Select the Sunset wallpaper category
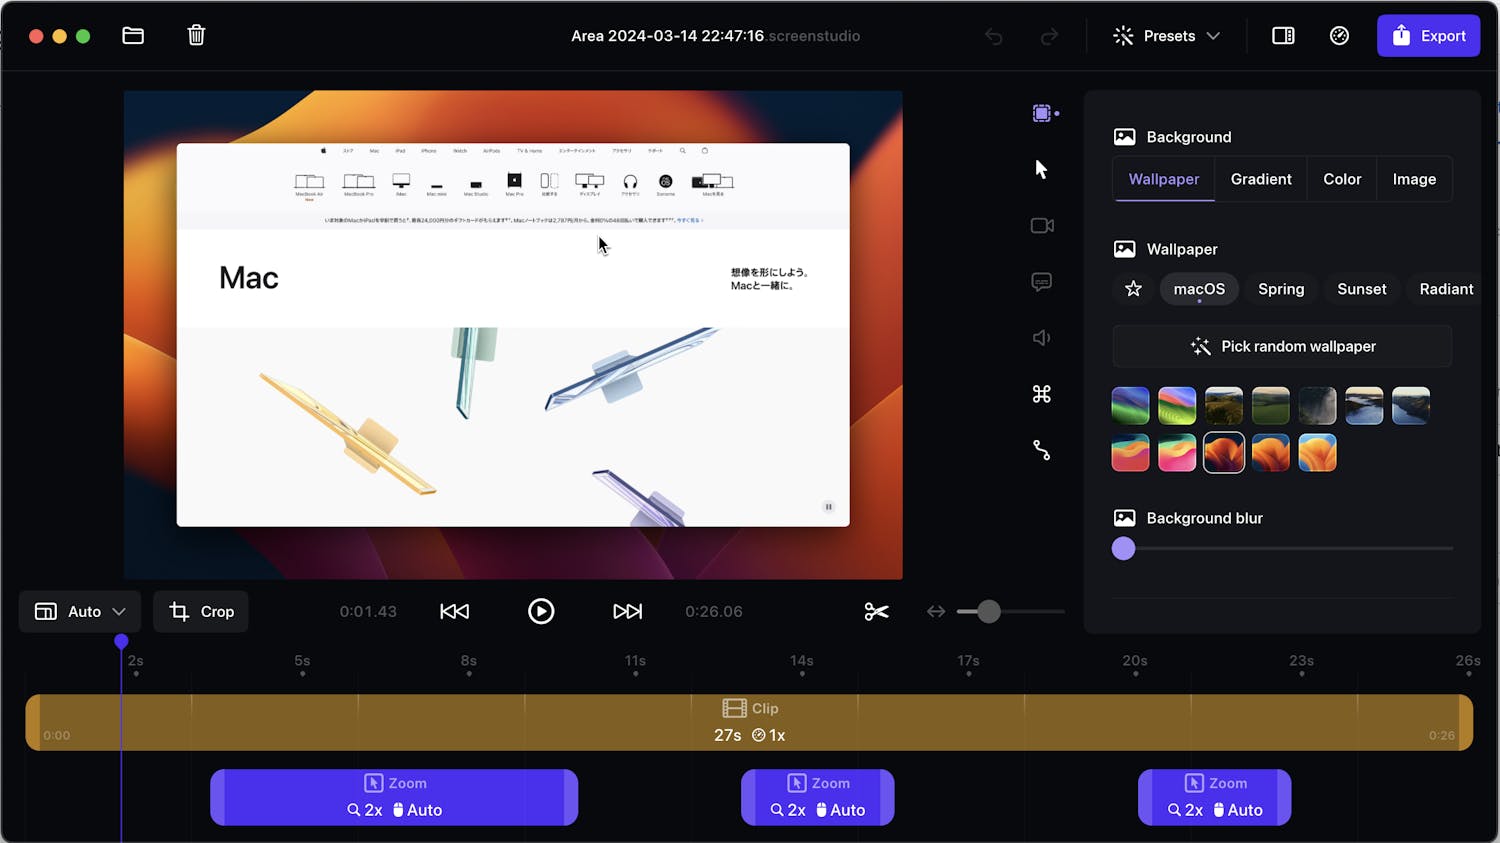 pos(1361,289)
